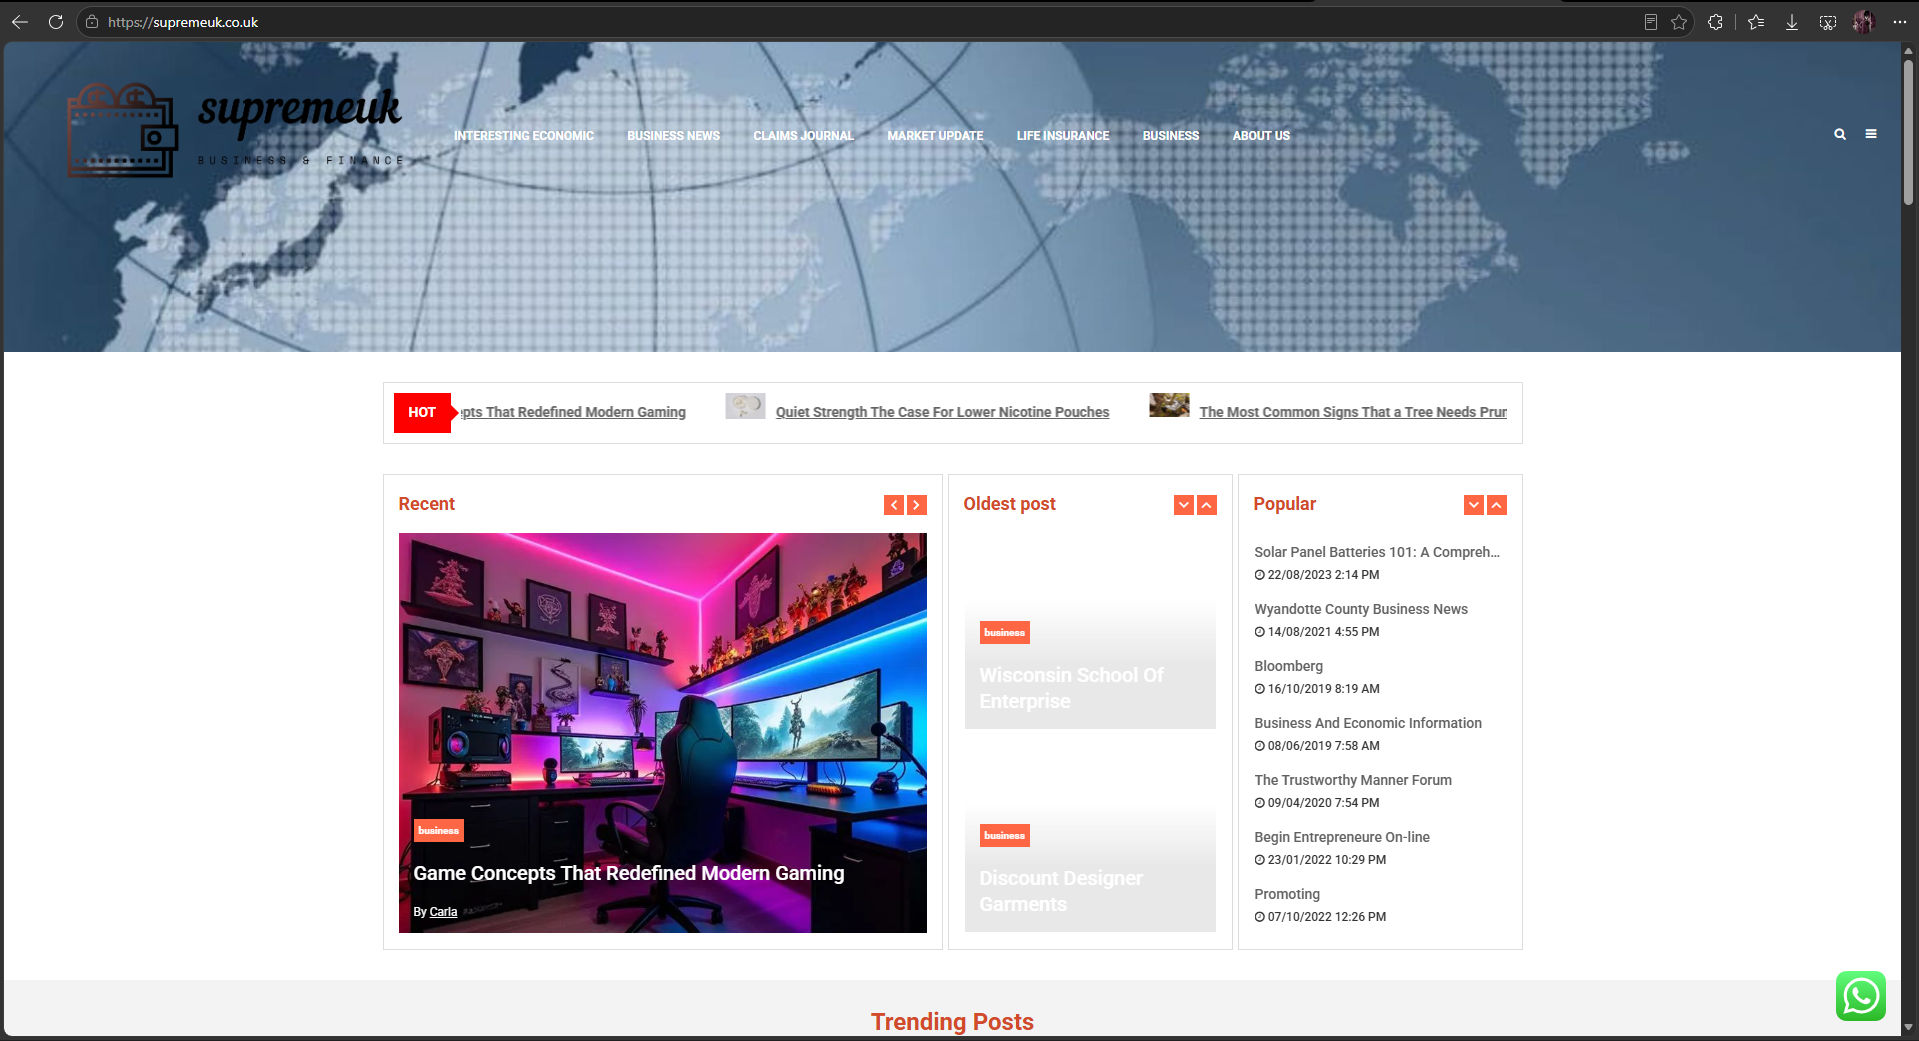Open Wyandotte County Business News post
1919x1041 pixels.
point(1361,609)
